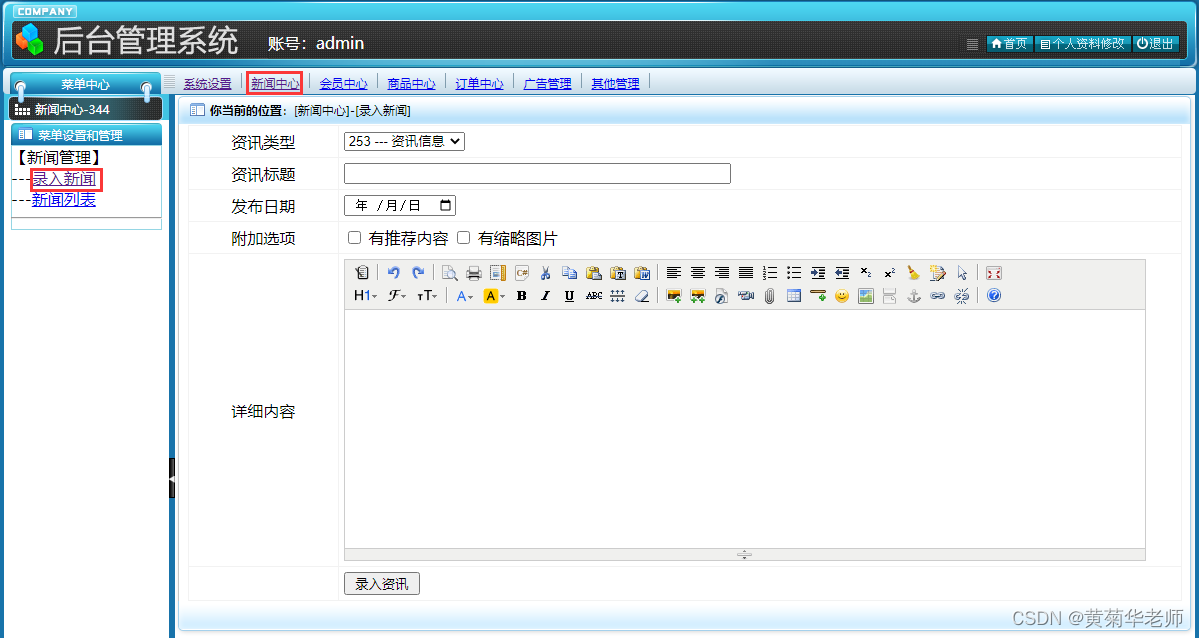1199x638 pixels.
Task: Toggle HTML source code view in editor
Action: pyautogui.click(x=362, y=273)
